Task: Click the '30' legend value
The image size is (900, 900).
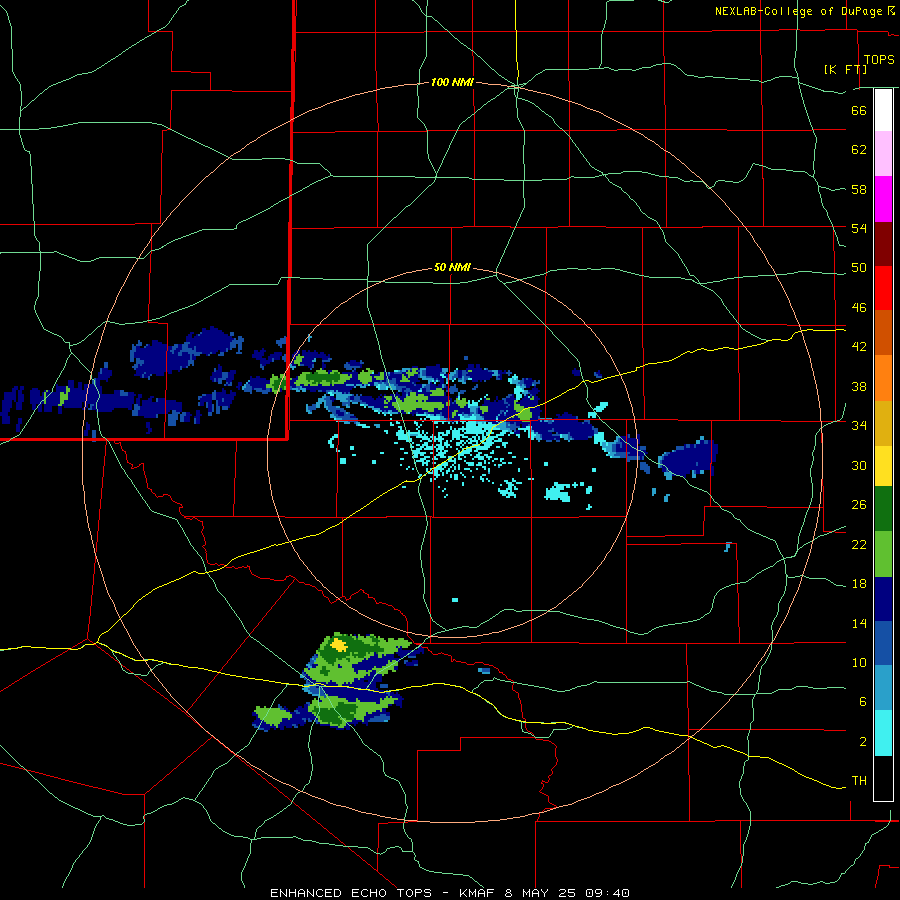Action: click(x=859, y=465)
